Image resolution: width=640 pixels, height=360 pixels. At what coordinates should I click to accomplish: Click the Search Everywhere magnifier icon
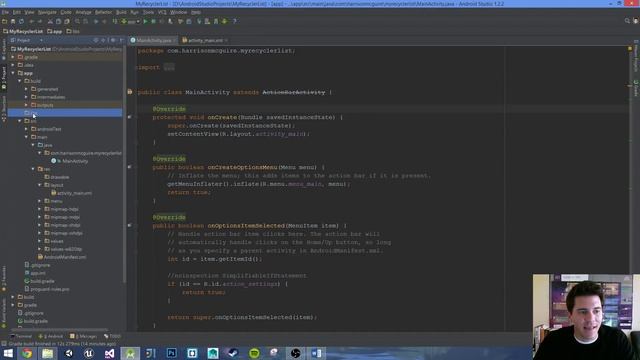point(627,21)
